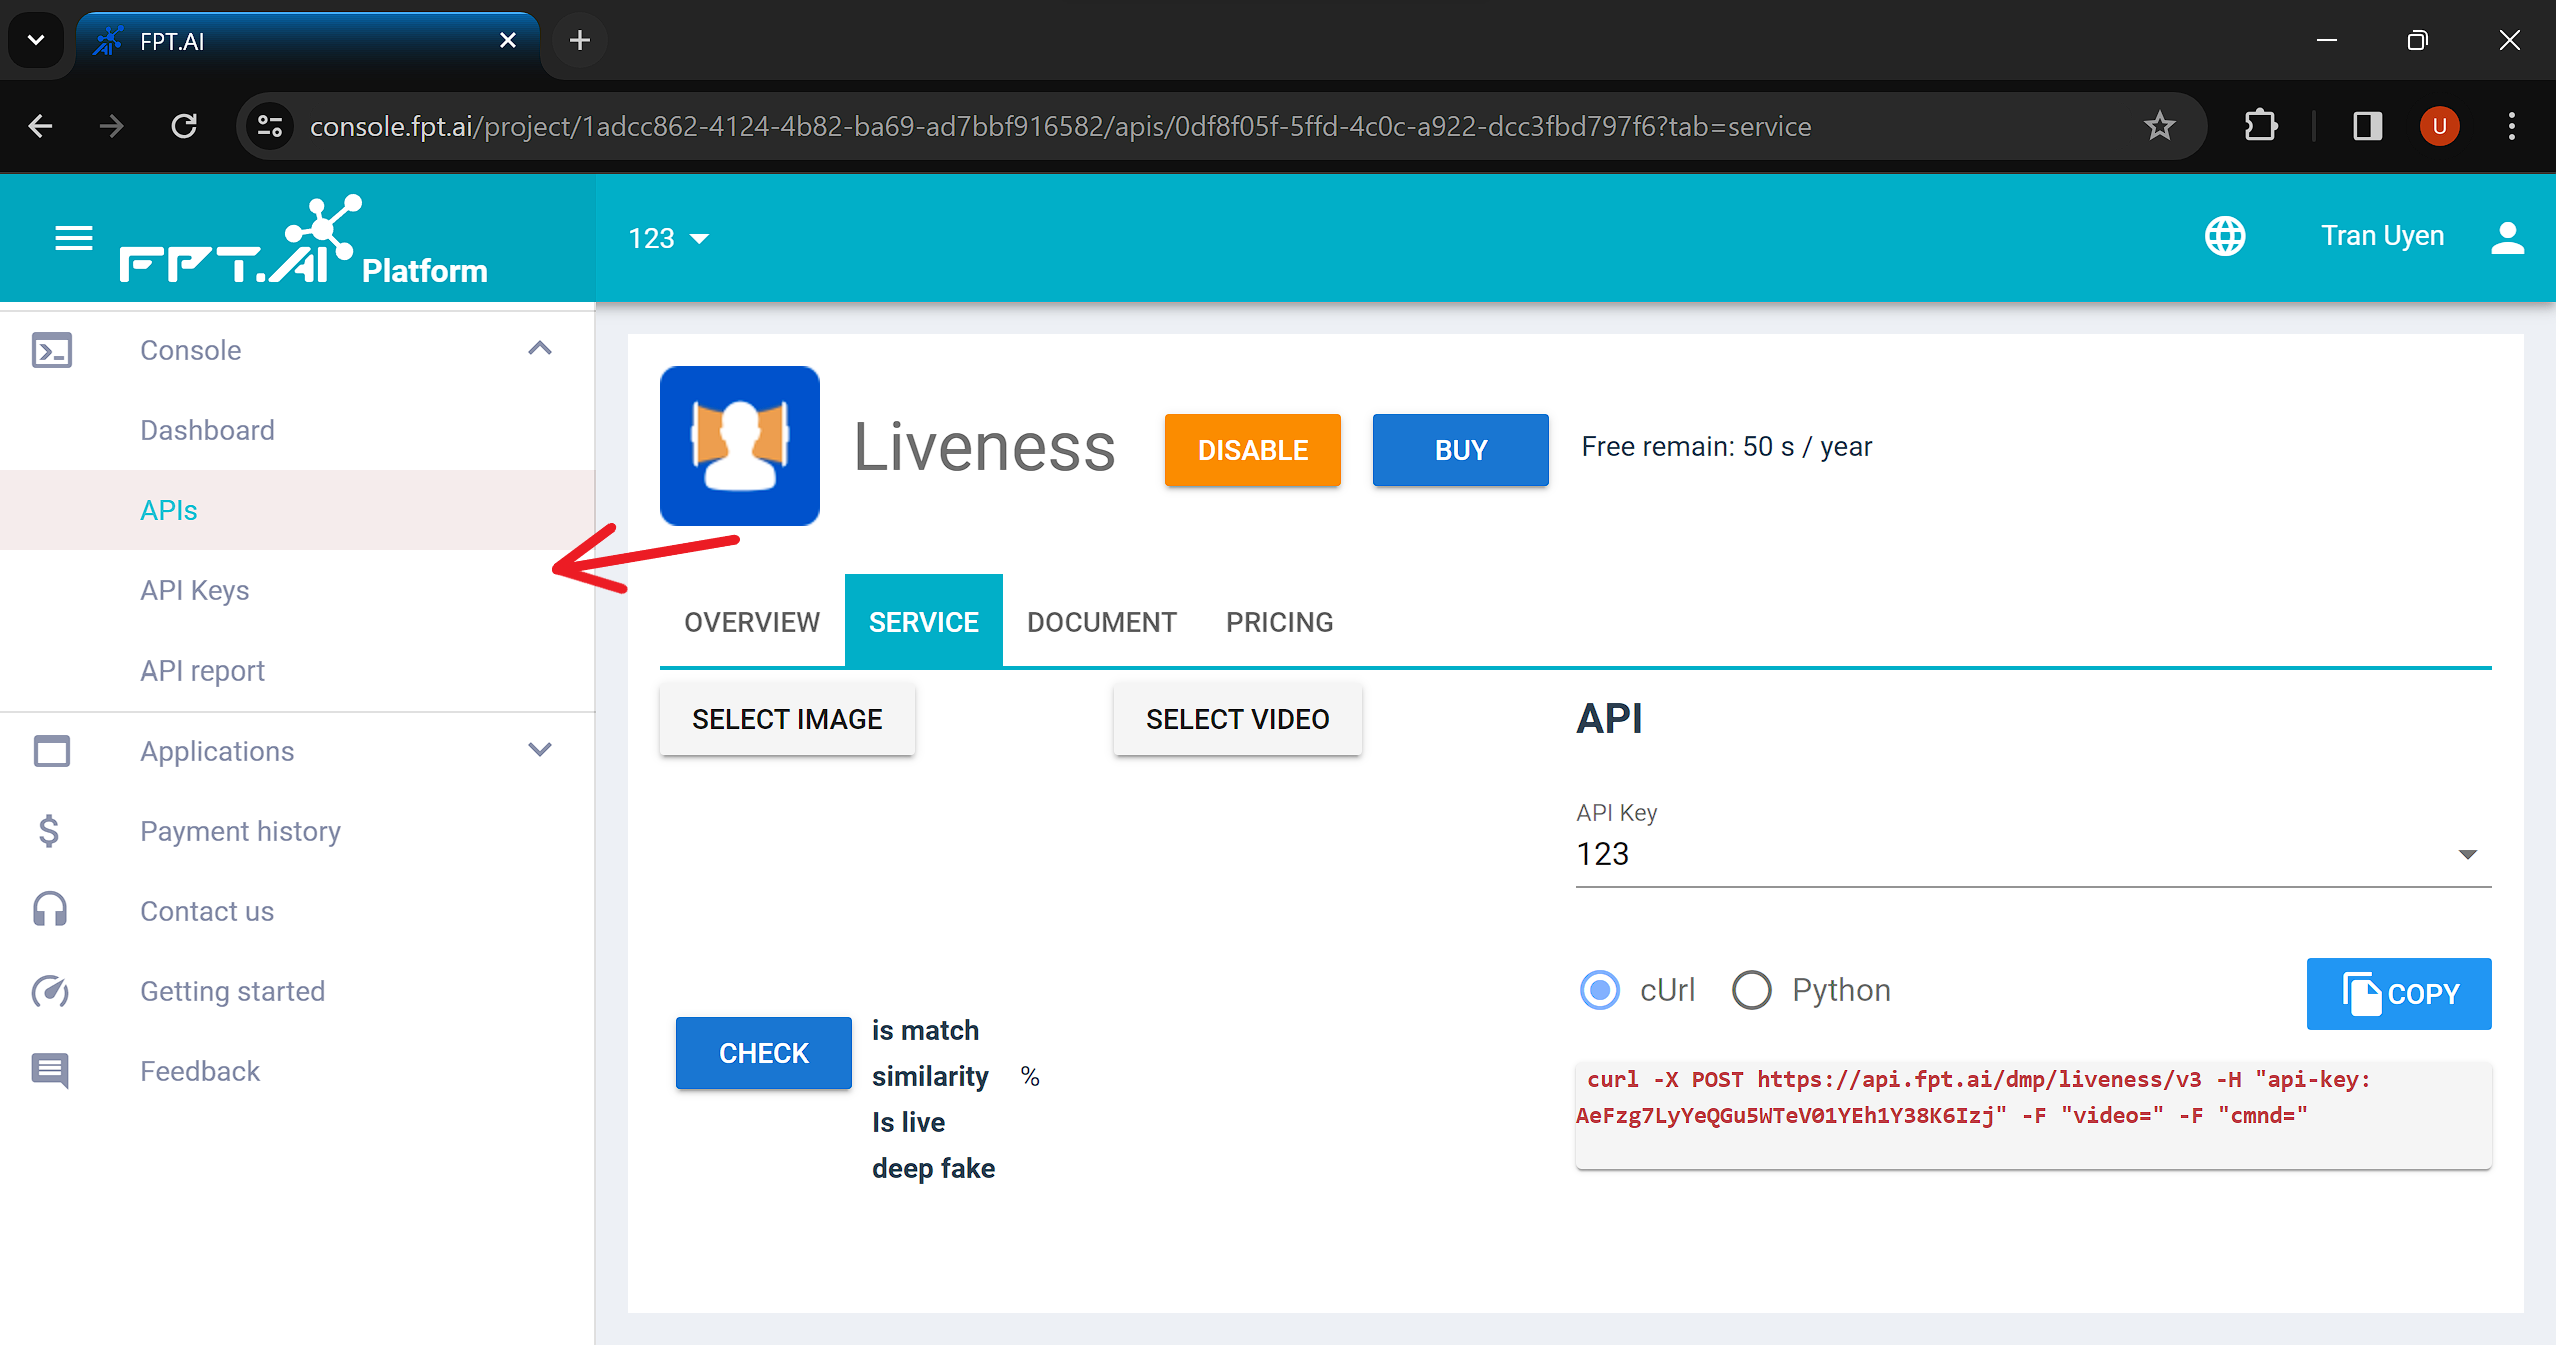Toggle the browser side panel
The height and width of the screenshot is (1346, 2556).
(x=2368, y=126)
